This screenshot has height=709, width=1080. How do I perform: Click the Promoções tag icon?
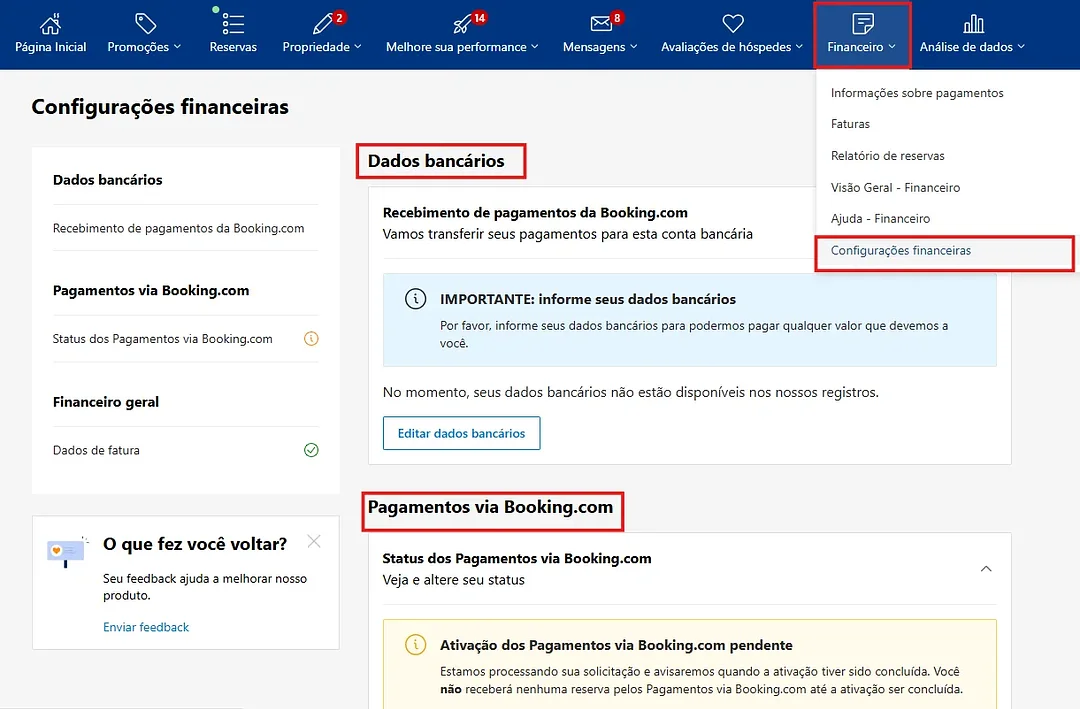[x=145, y=24]
